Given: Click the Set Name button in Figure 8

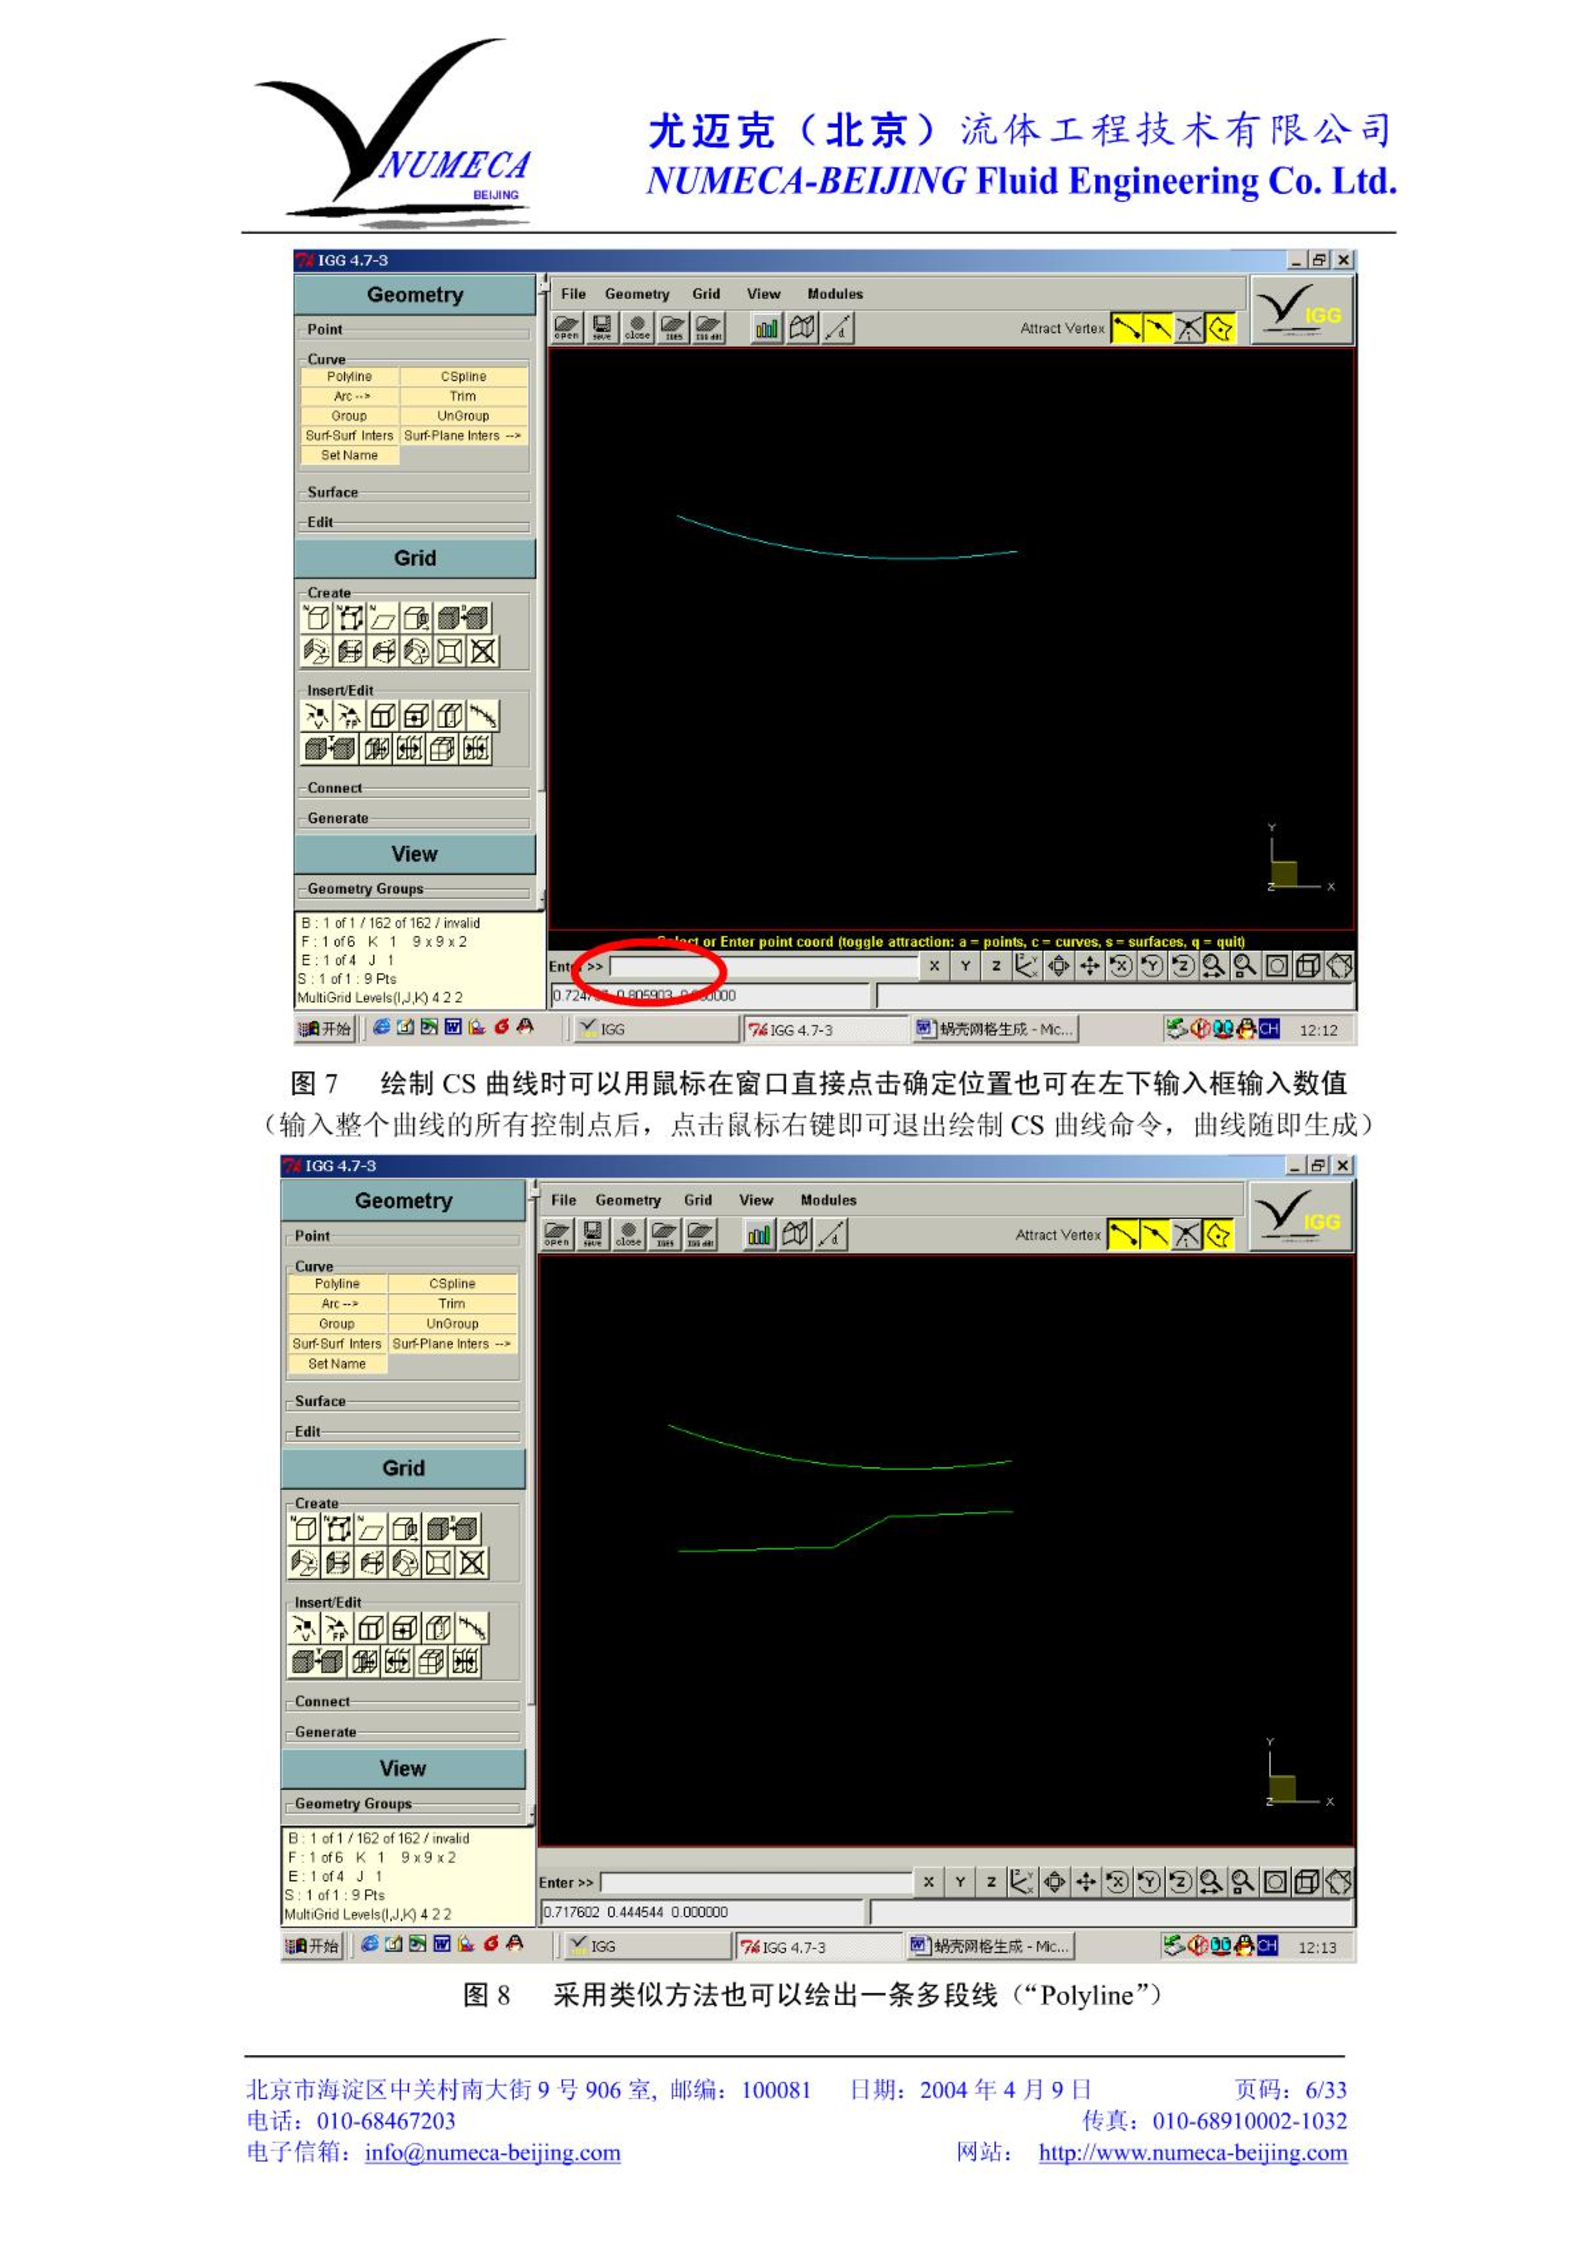Looking at the screenshot, I should point(337,1364).
